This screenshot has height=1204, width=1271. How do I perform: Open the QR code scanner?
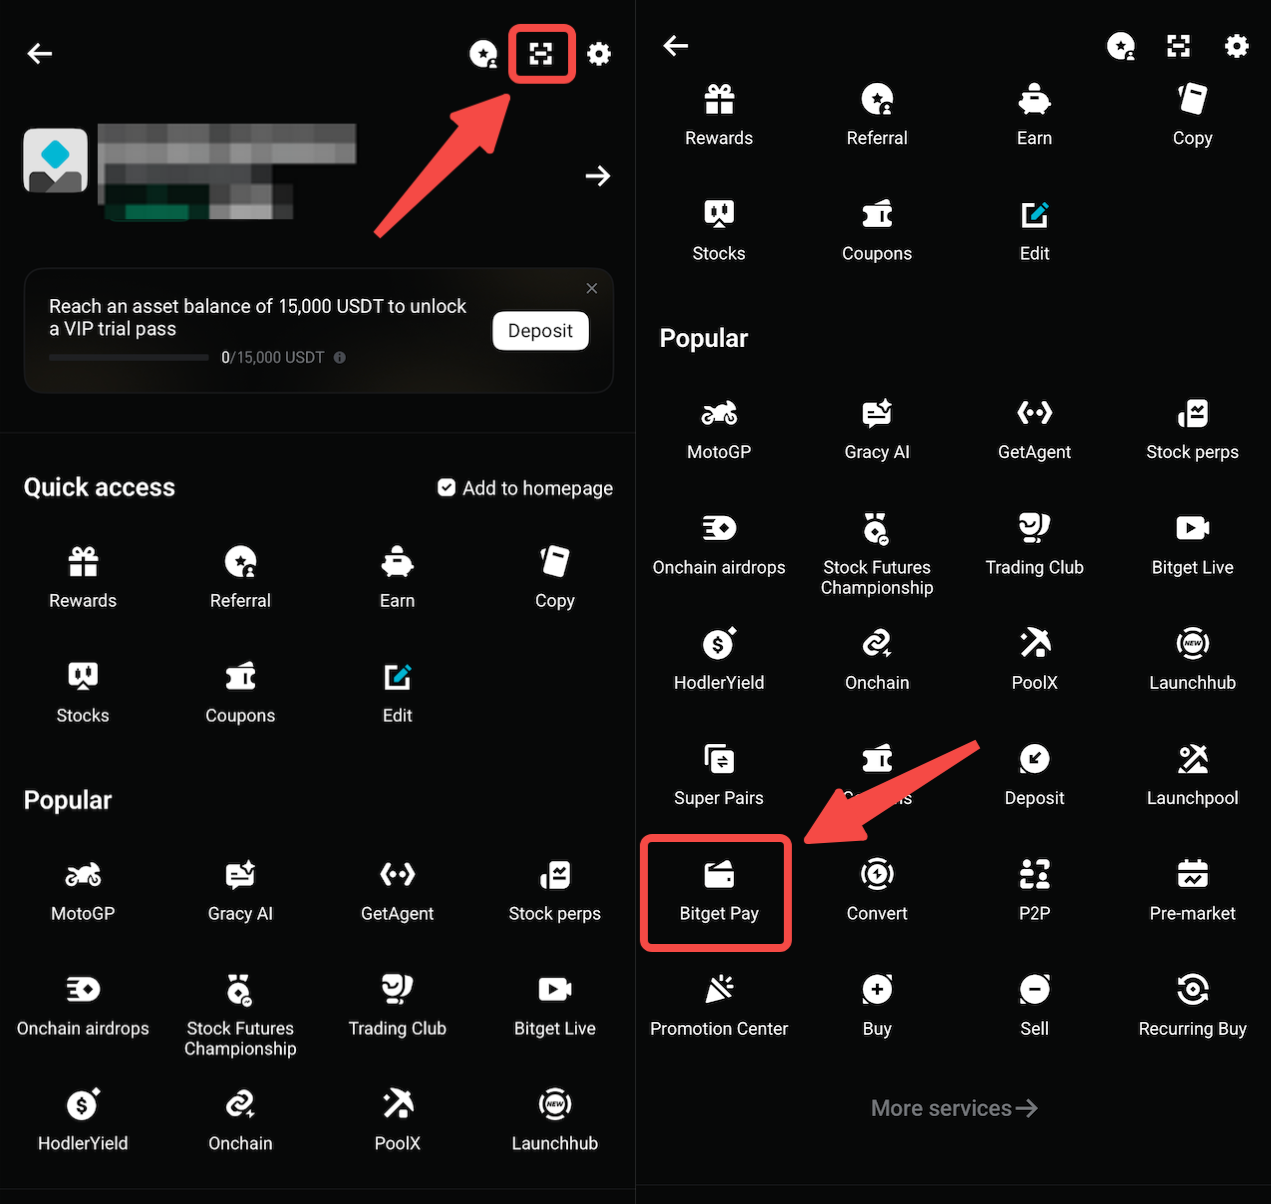pos(541,54)
